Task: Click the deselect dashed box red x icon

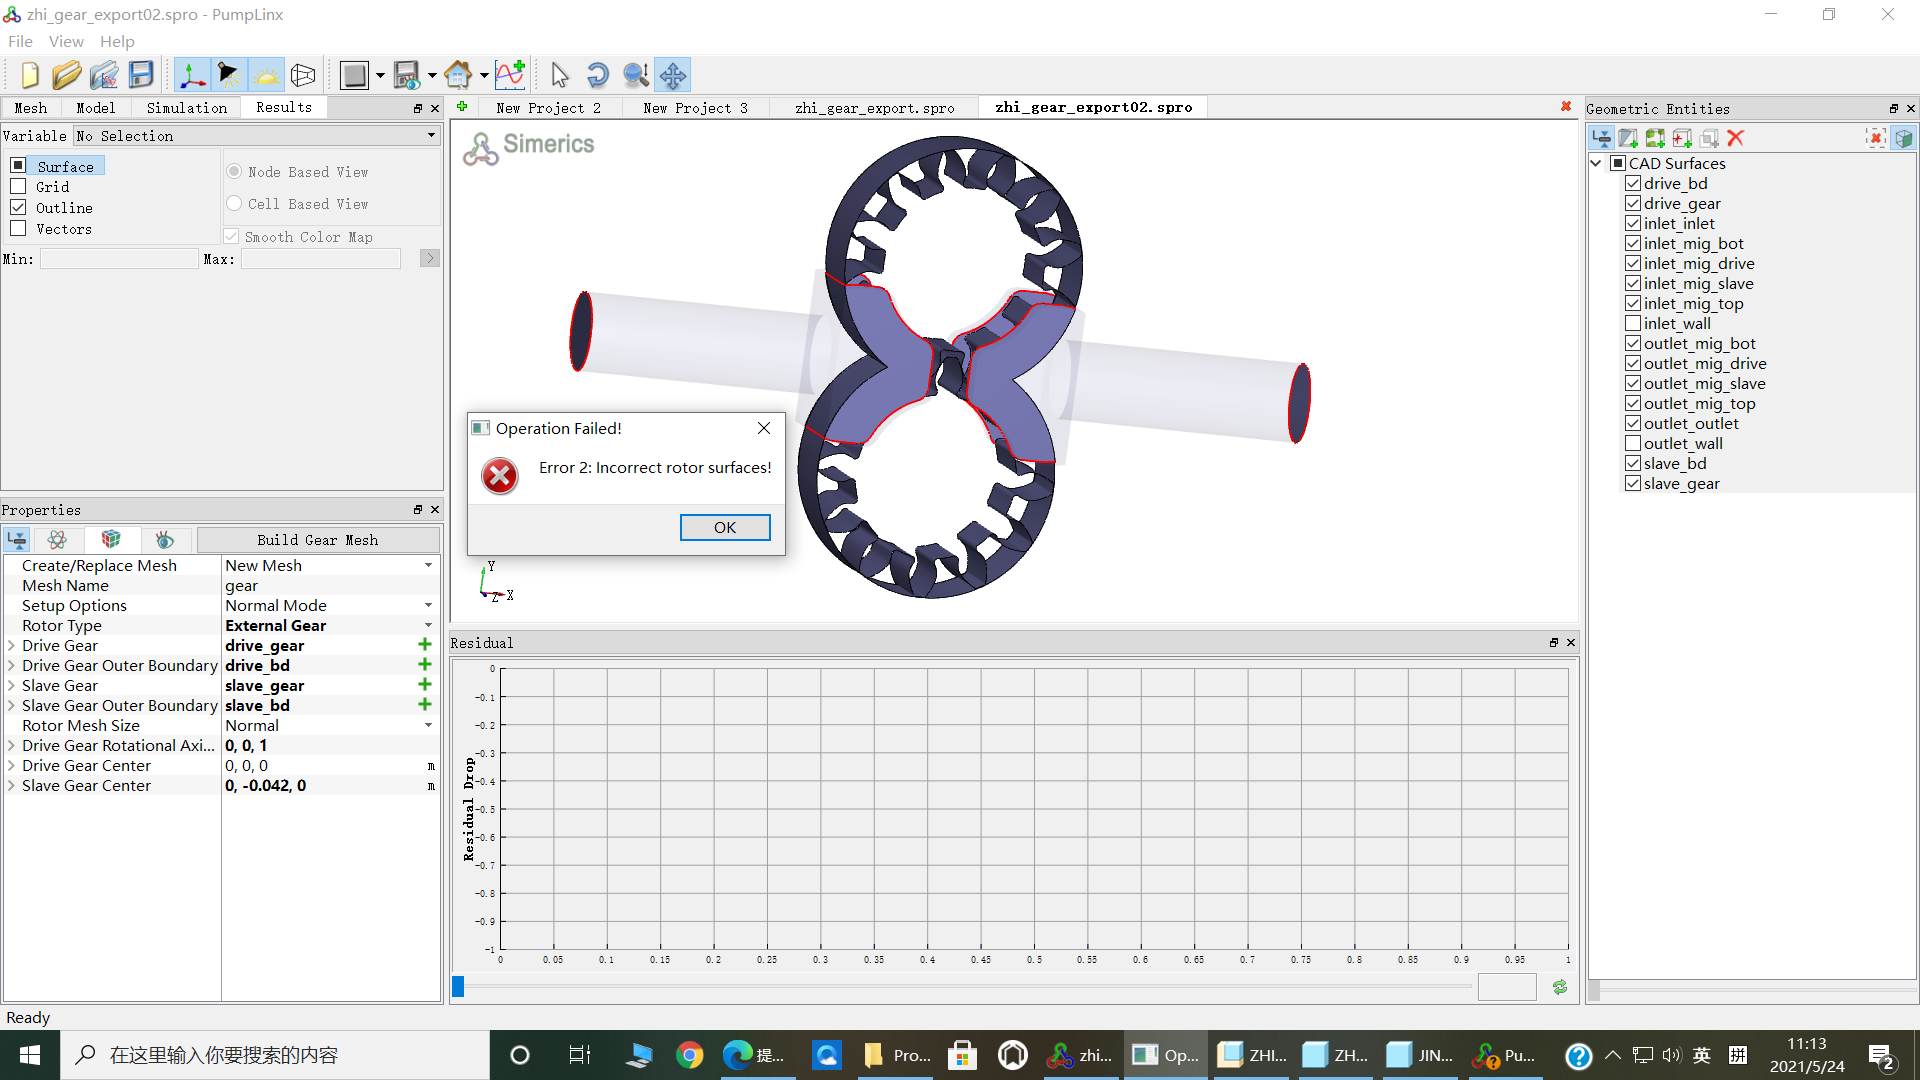Action: (1876, 138)
